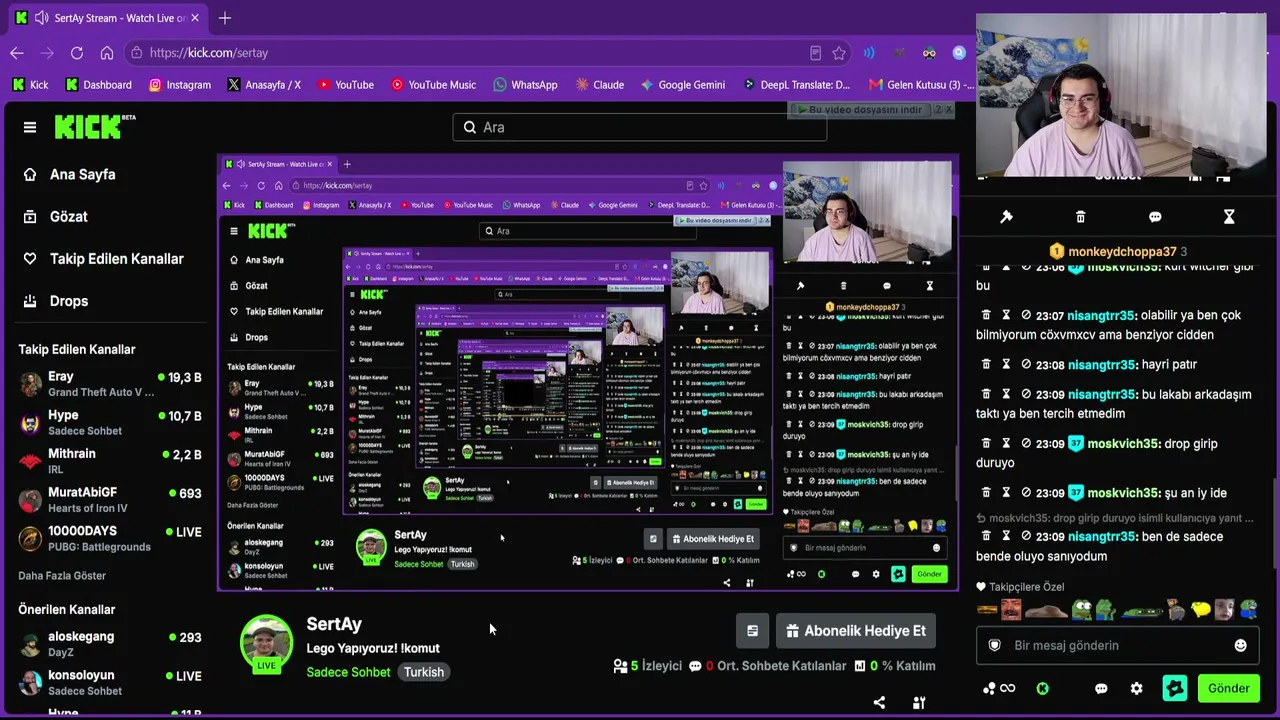Click the trash icon in chat header

coord(1080,217)
